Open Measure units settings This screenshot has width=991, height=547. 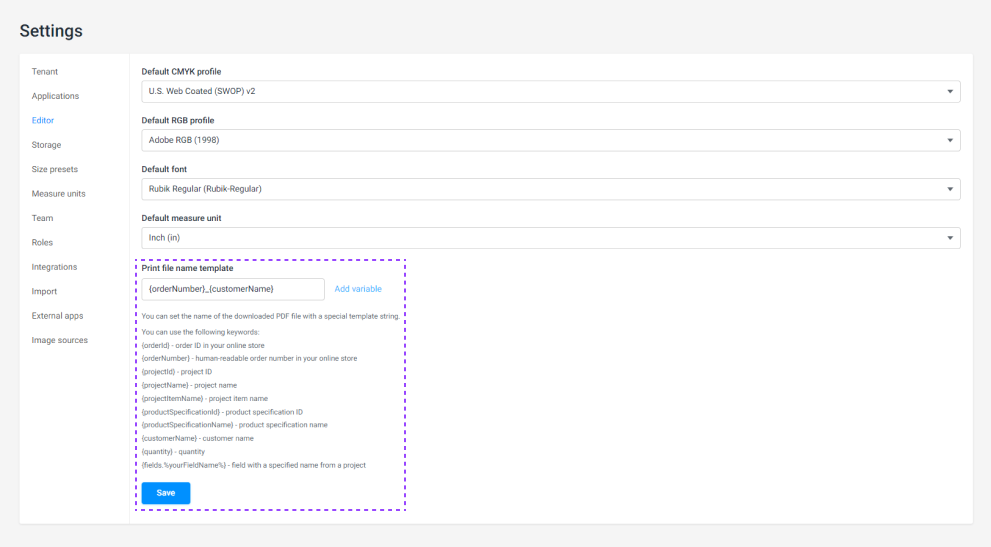coord(59,194)
